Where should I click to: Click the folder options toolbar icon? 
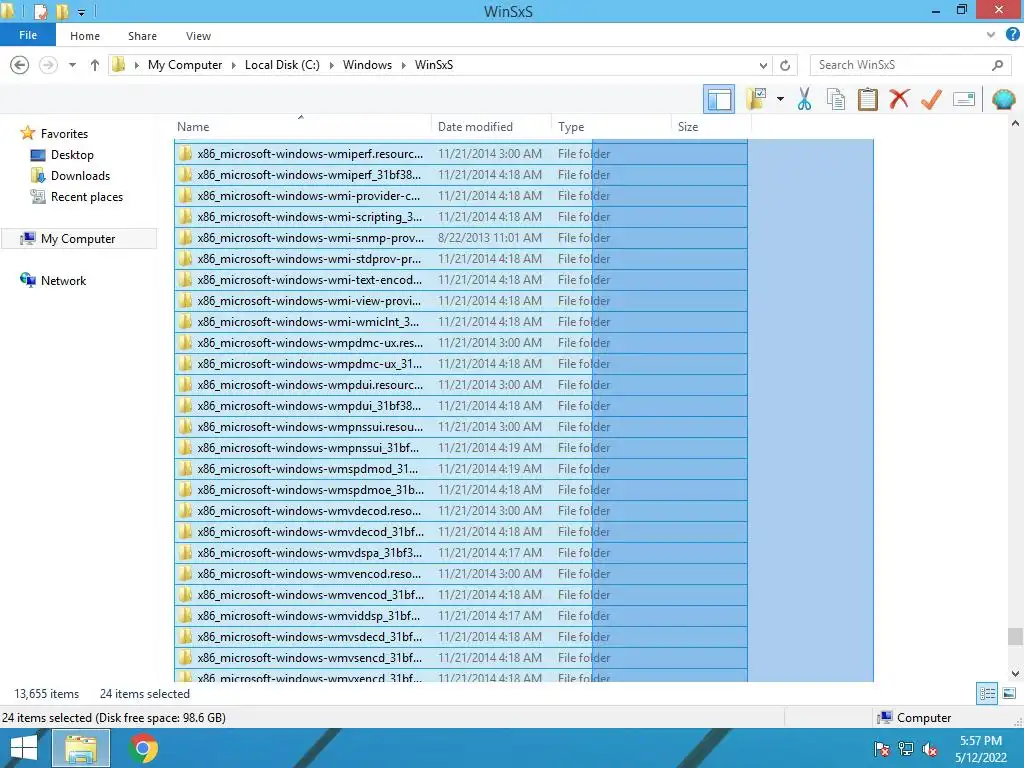coord(756,99)
